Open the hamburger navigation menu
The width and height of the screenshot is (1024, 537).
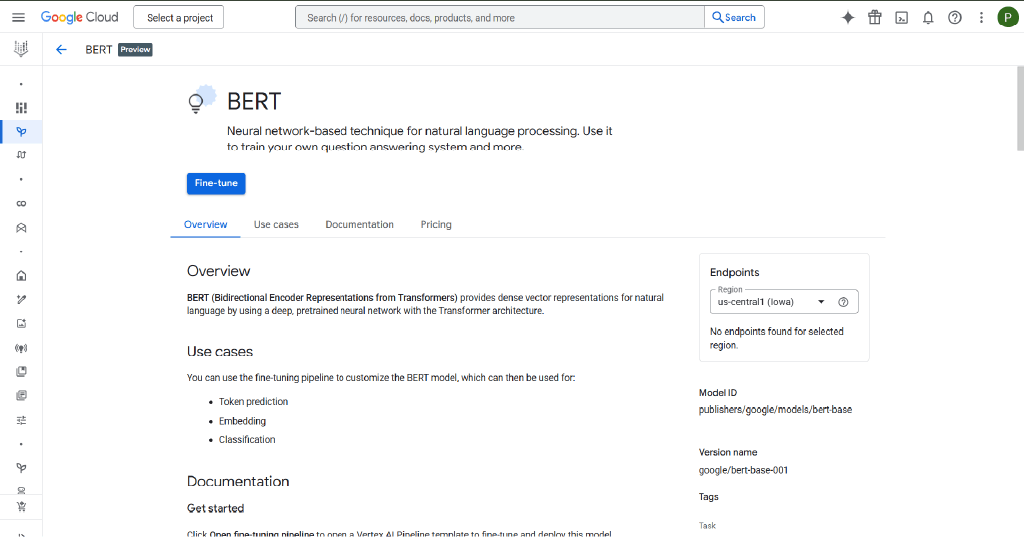click(x=18, y=18)
